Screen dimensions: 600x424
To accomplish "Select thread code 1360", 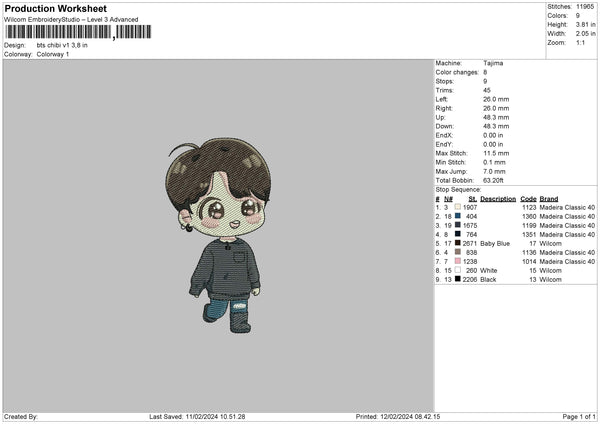I will [x=529, y=217].
